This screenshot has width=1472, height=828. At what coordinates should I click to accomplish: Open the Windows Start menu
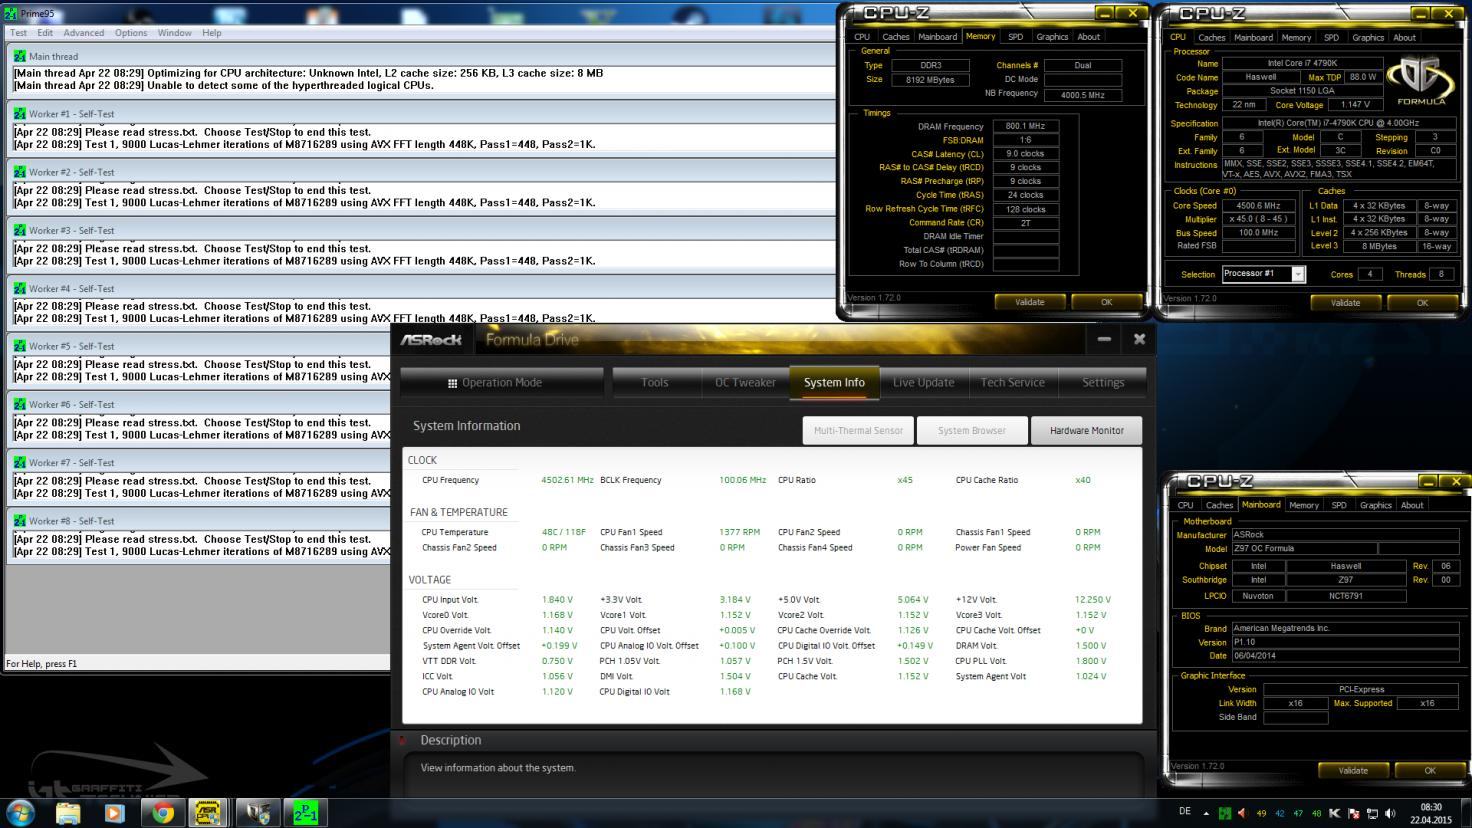(x=20, y=812)
